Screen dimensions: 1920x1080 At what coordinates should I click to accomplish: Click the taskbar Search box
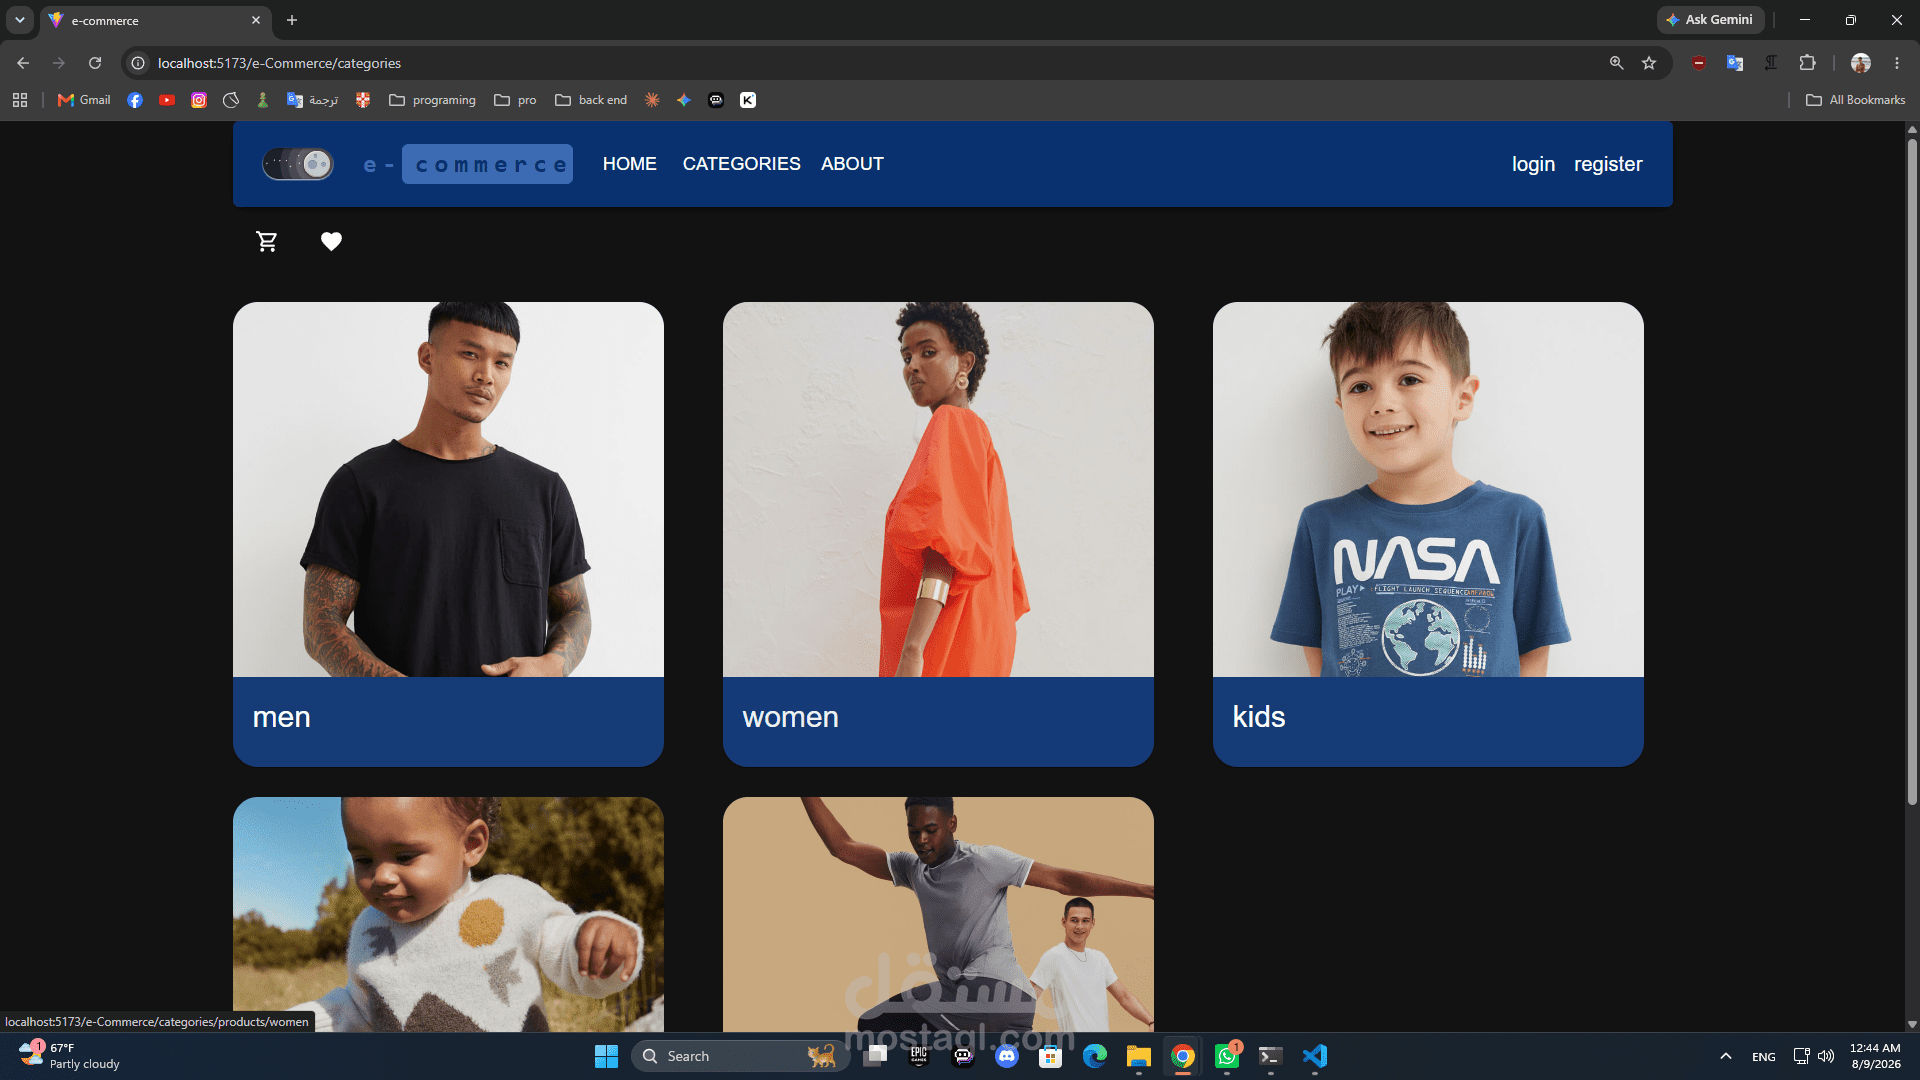tap(740, 1056)
